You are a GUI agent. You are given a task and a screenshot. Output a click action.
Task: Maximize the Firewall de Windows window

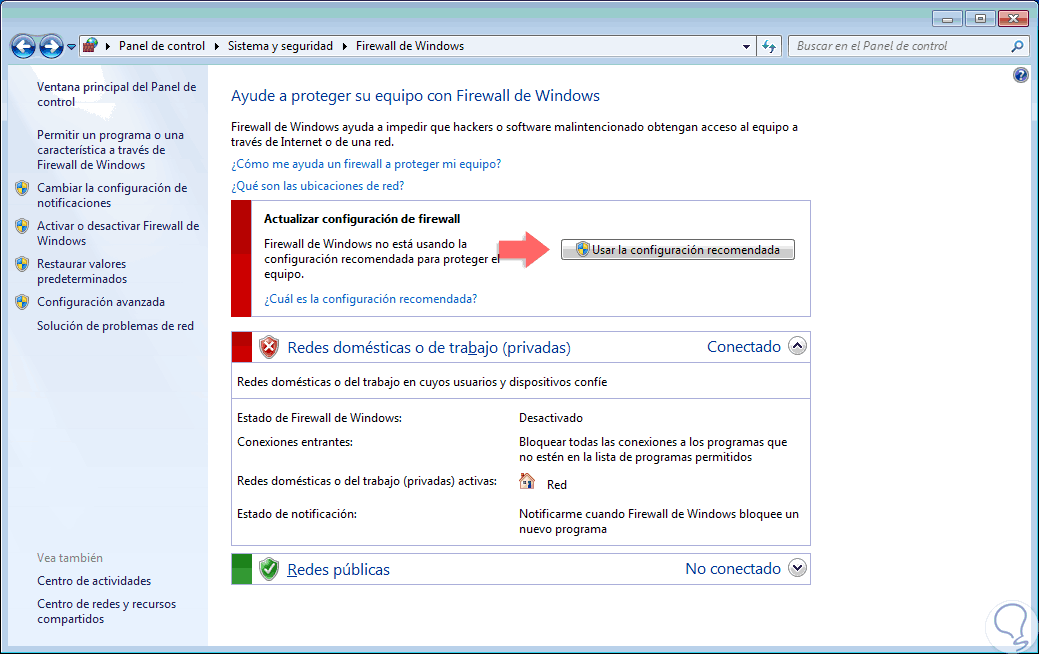click(x=980, y=19)
